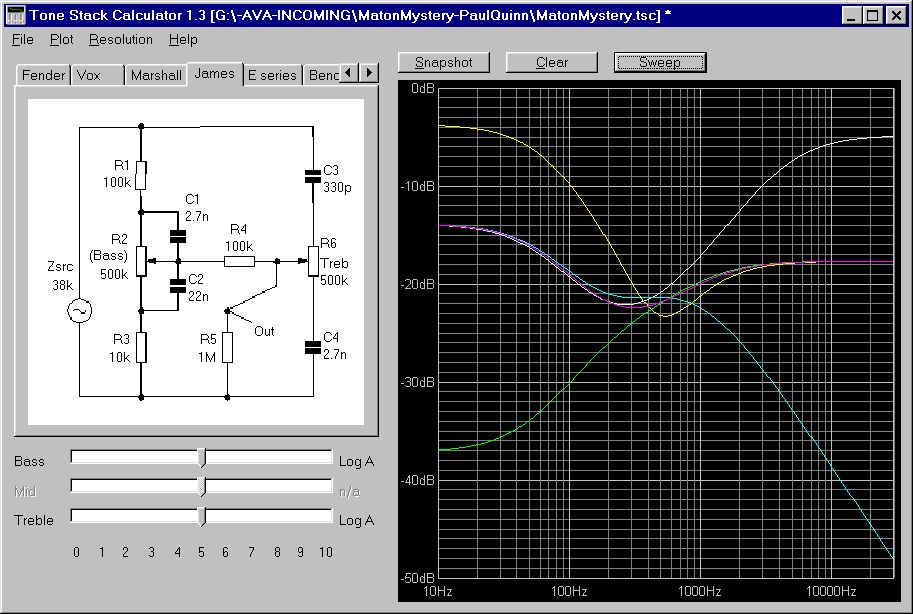Click the R6 Treb potentiometer in schematic

pyautogui.click(x=313, y=261)
